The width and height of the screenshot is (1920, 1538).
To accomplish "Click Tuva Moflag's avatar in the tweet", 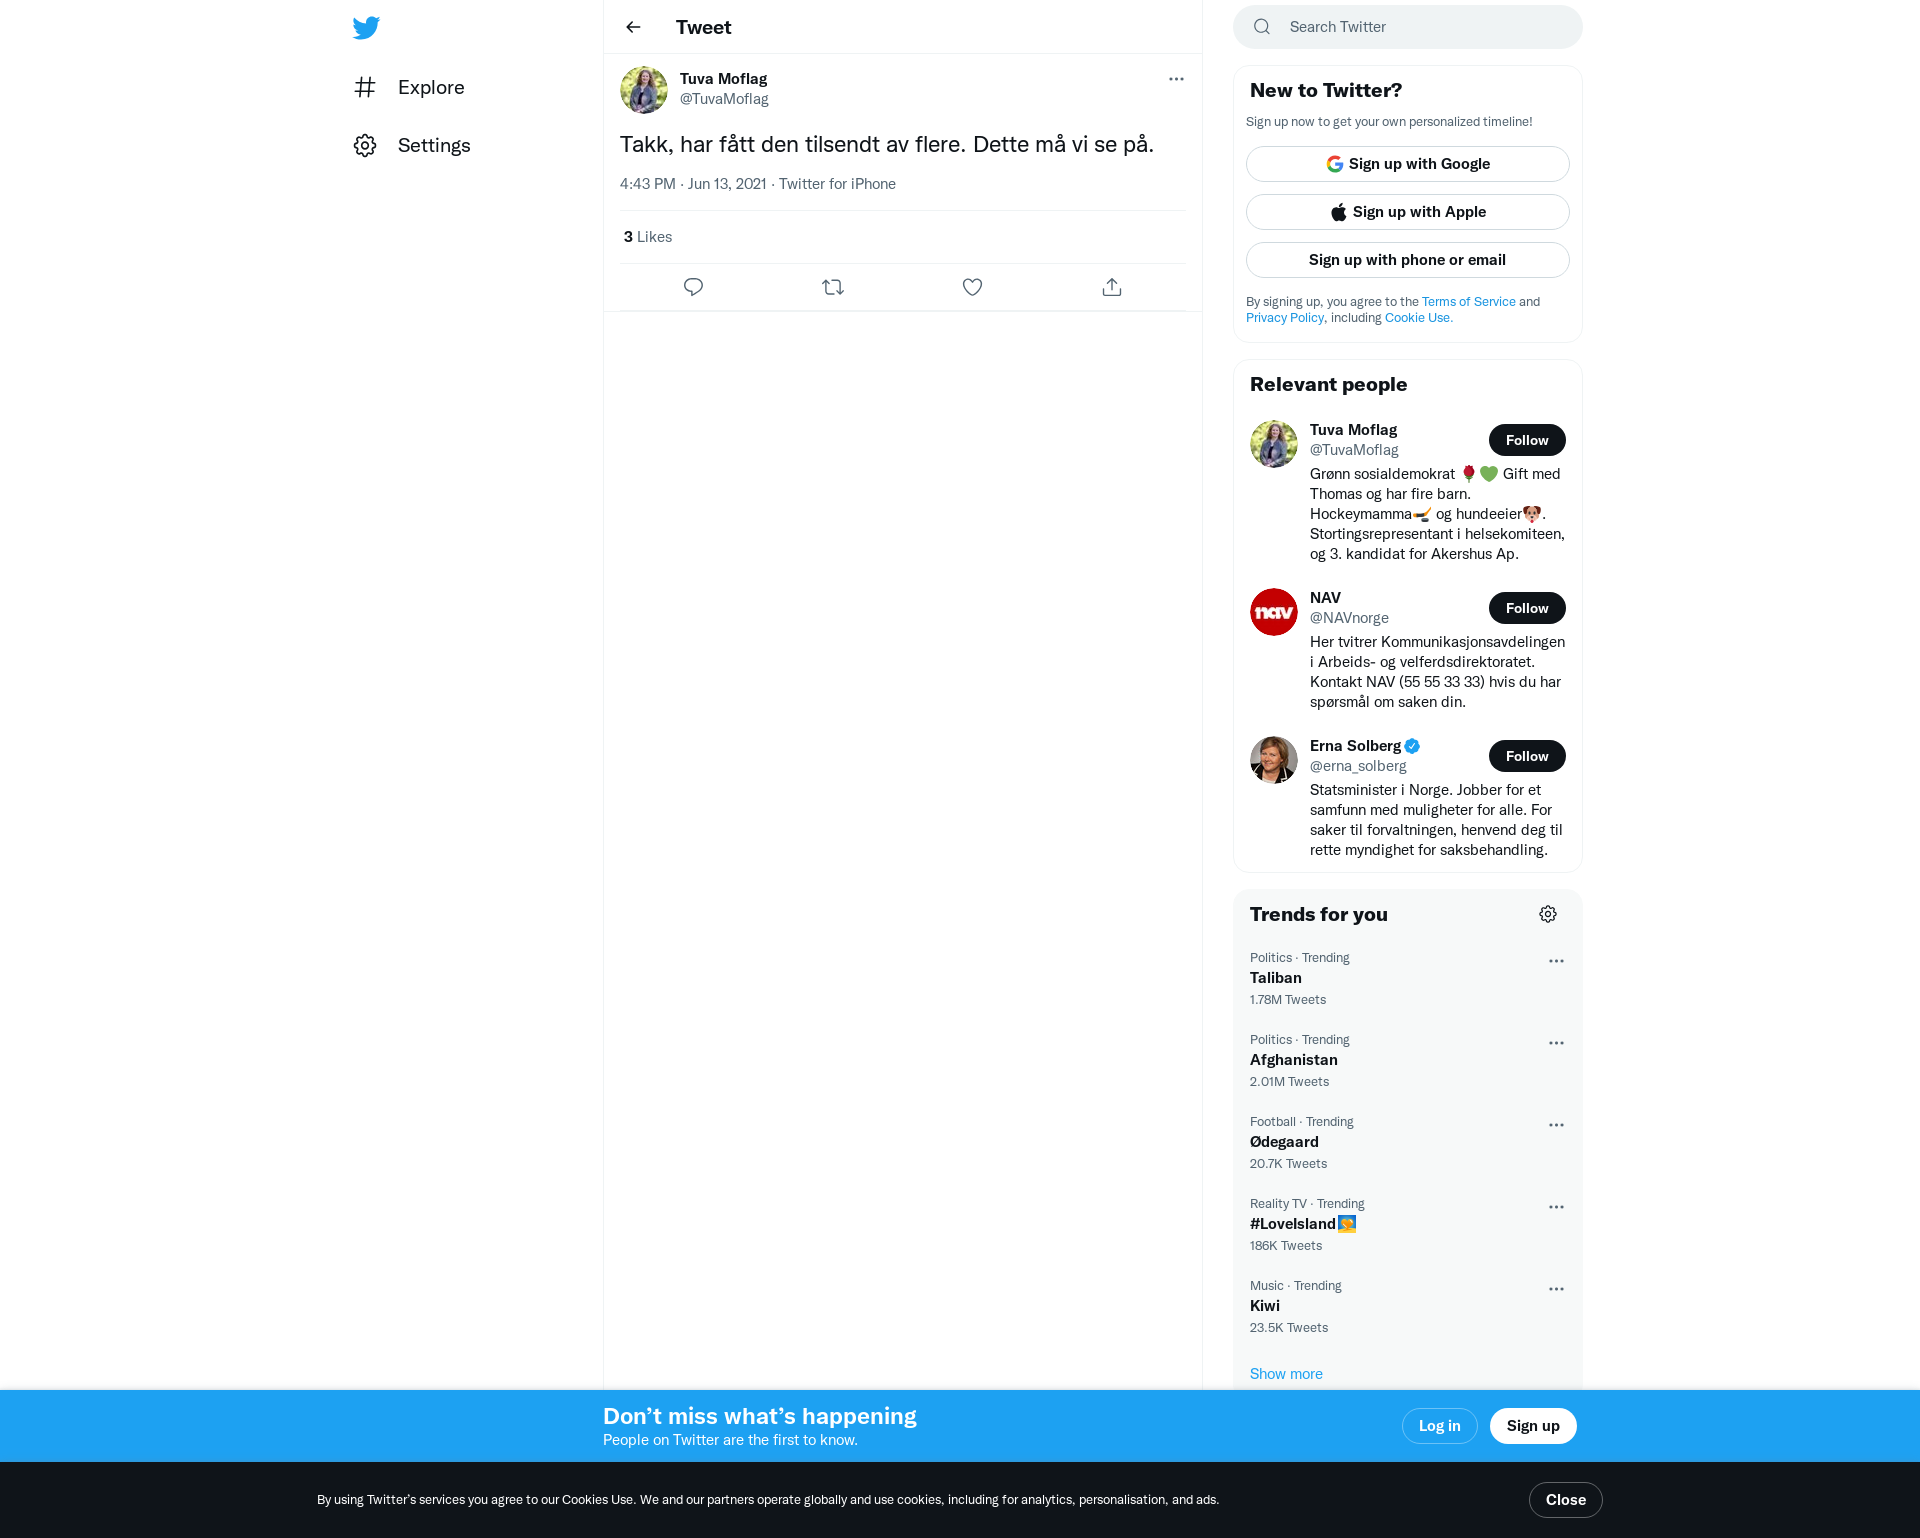I will click(644, 90).
